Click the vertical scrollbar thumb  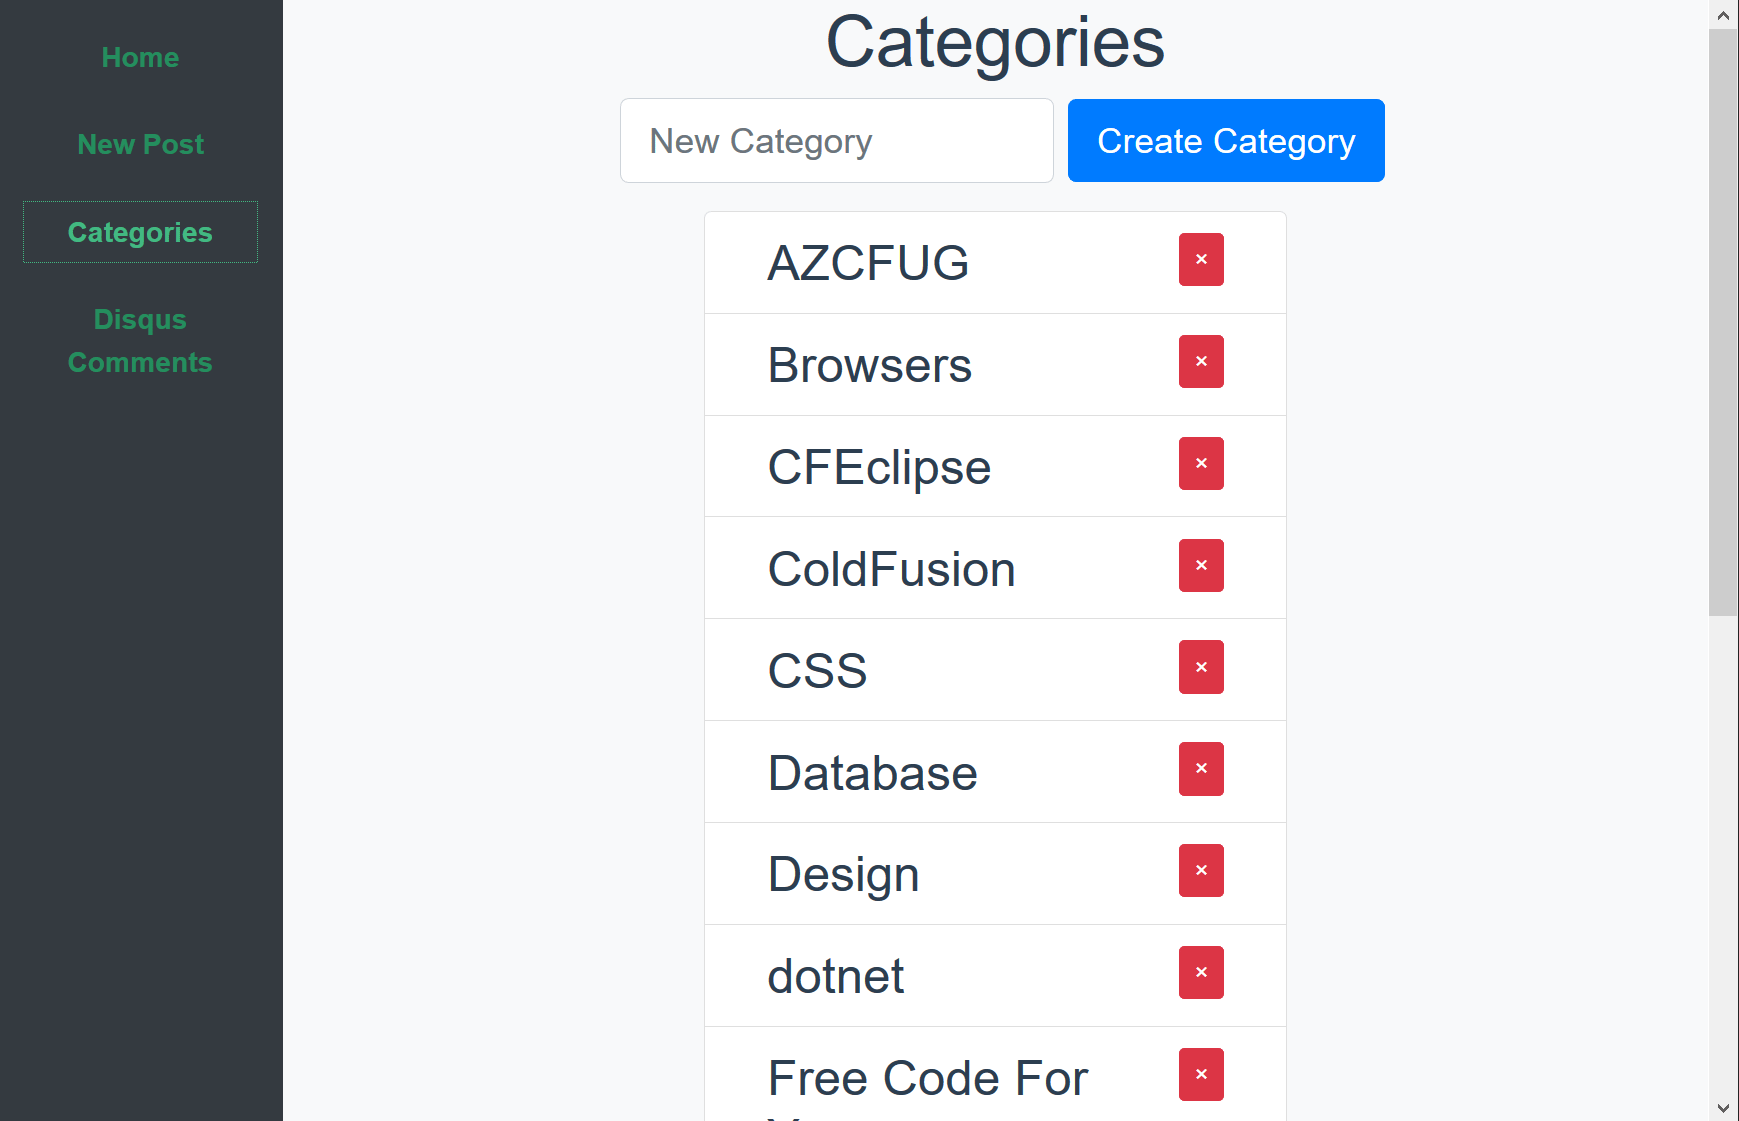(x=1723, y=322)
